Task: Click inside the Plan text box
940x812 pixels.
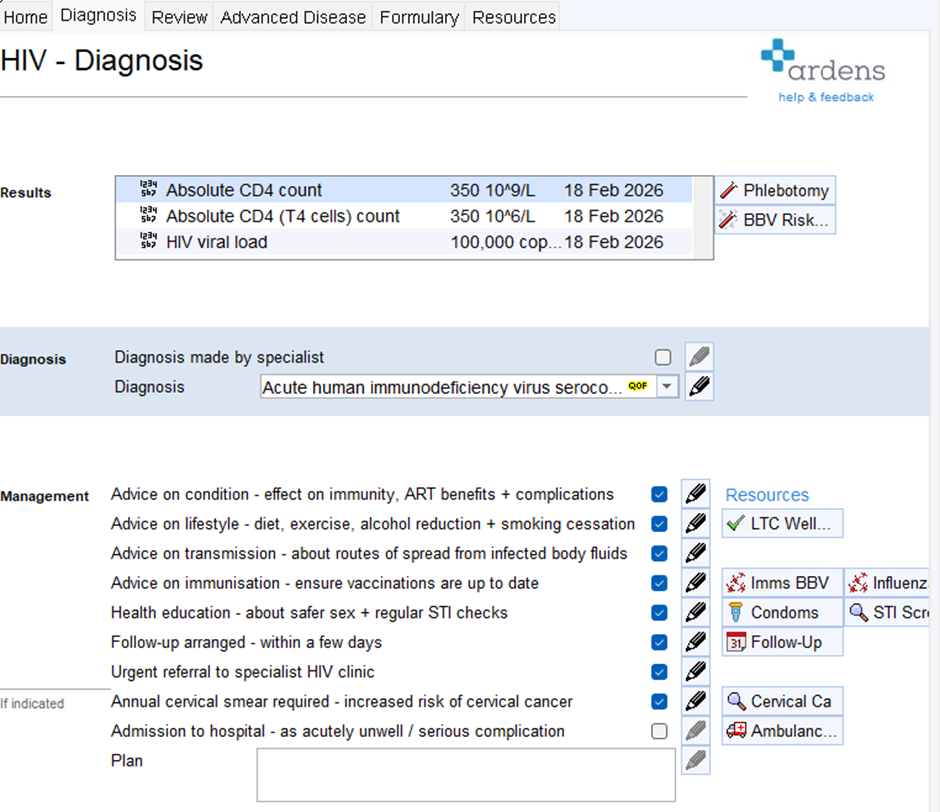Action: (x=466, y=774)
